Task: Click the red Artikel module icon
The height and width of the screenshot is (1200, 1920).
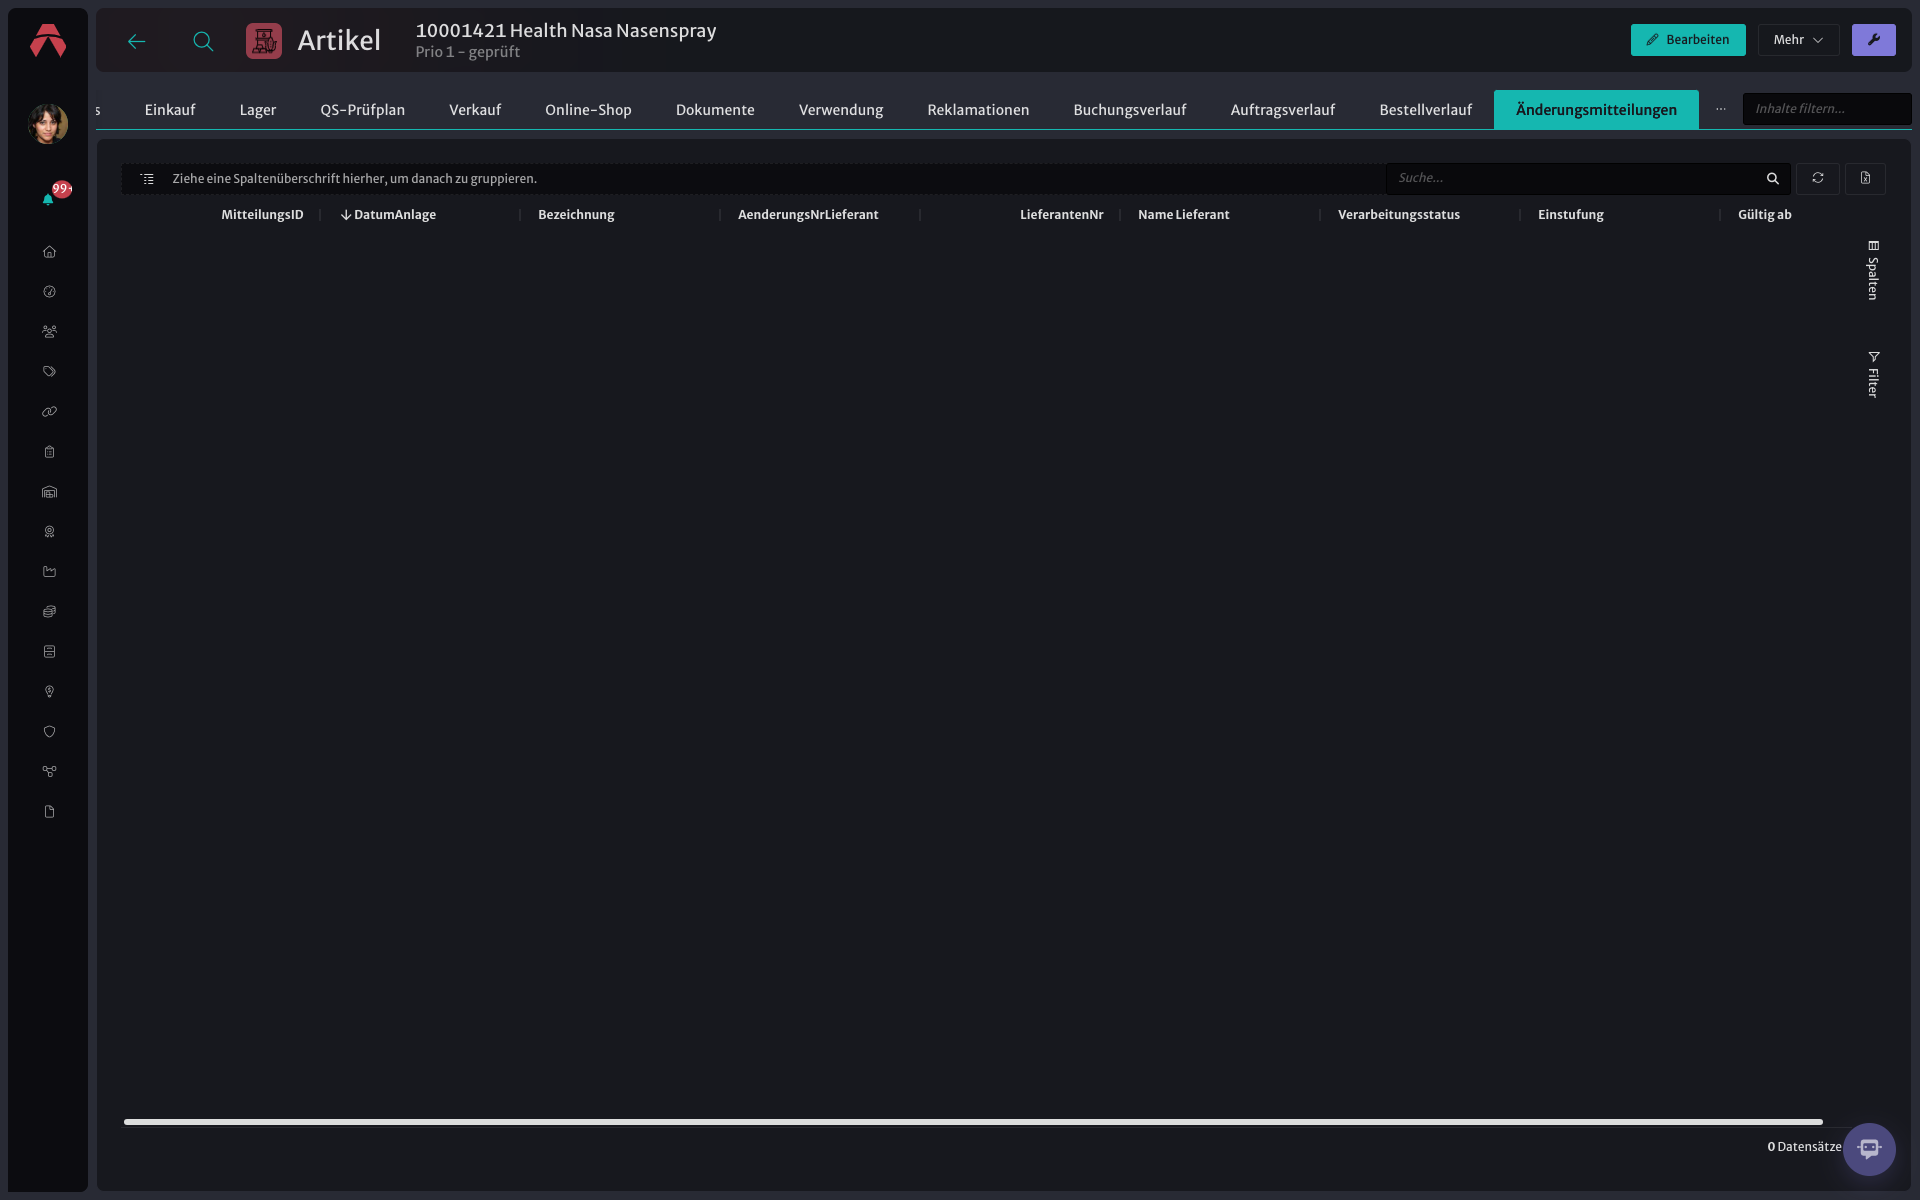Action: point(264,41)
